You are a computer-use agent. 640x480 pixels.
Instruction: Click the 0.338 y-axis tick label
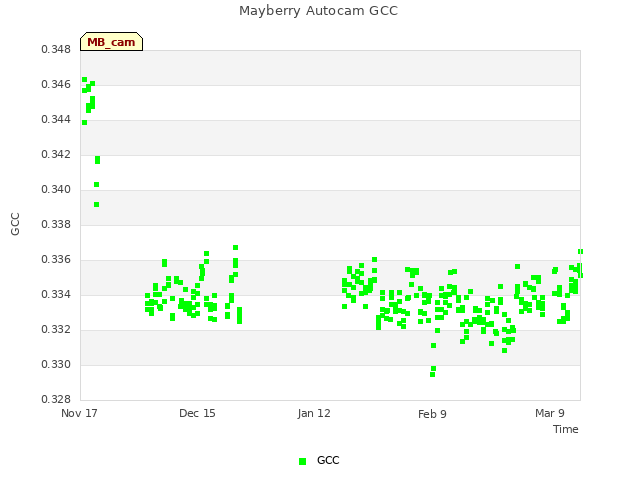(56, 224)
